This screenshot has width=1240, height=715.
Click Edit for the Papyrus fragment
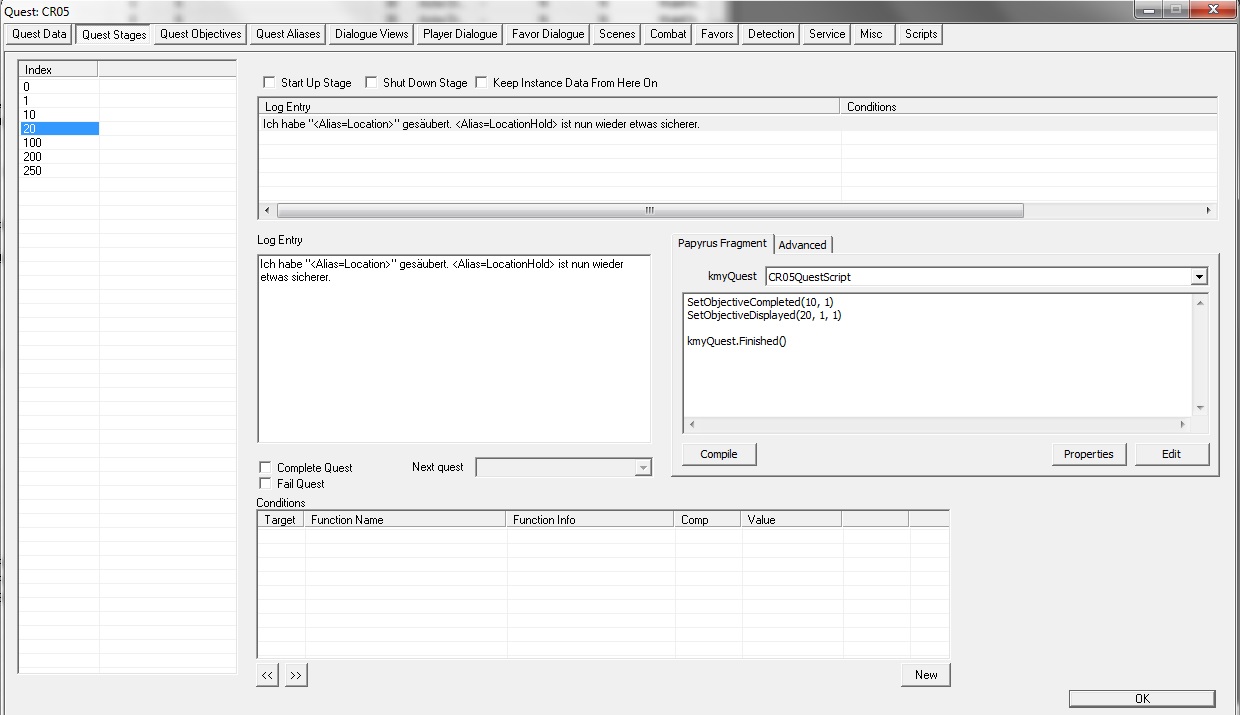(1171, 454)
